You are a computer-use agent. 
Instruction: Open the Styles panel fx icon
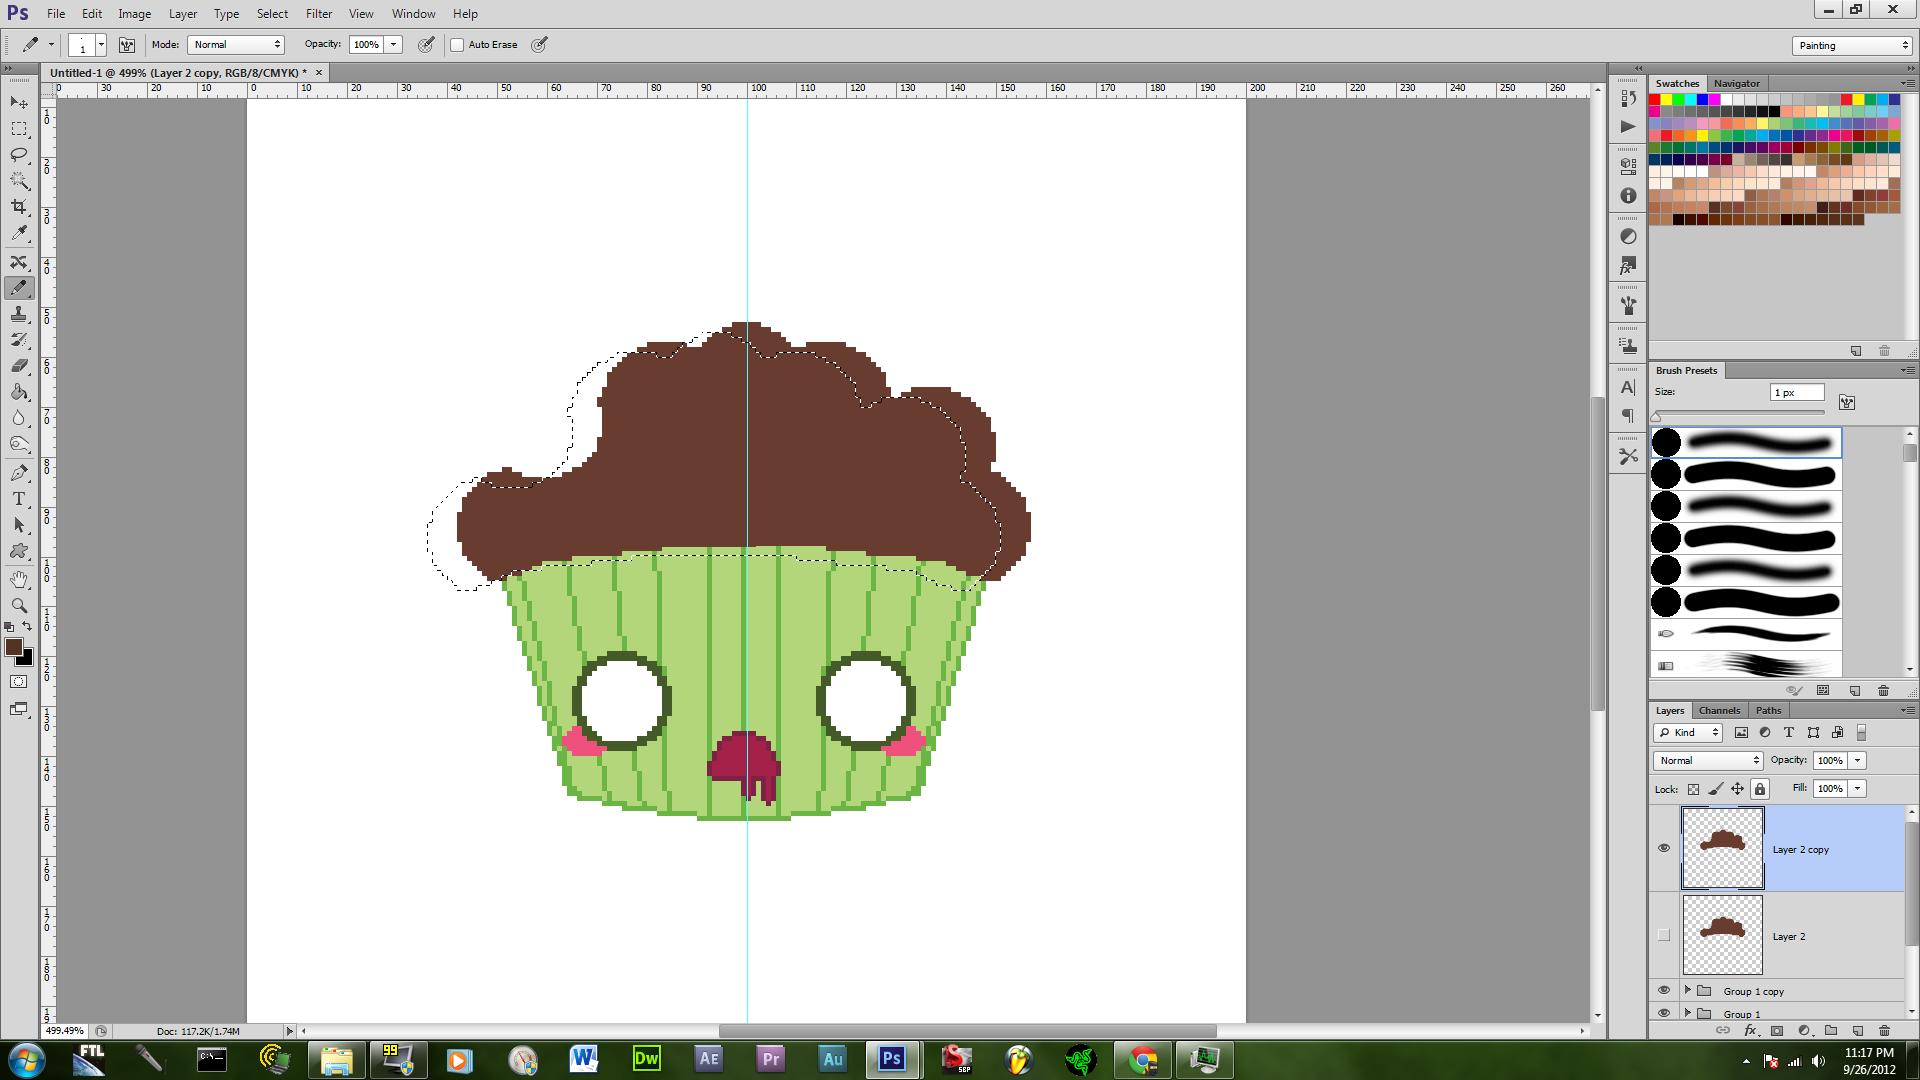pyautogui.click(x=1628, y=266)
